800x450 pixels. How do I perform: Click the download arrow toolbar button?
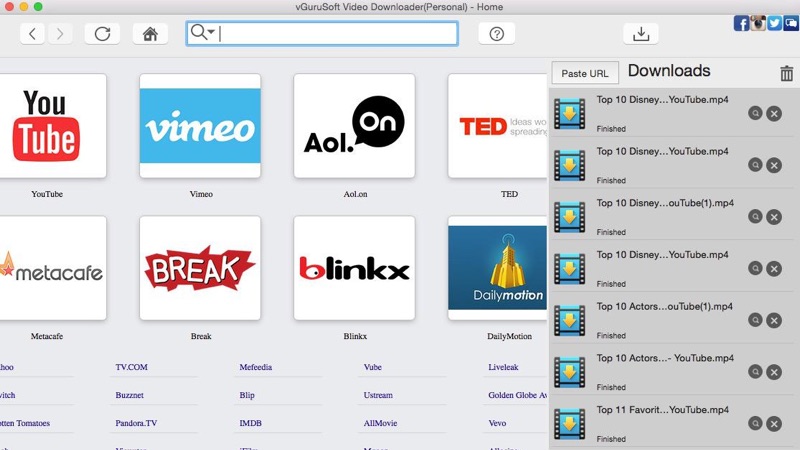click(x=641, y=34)
